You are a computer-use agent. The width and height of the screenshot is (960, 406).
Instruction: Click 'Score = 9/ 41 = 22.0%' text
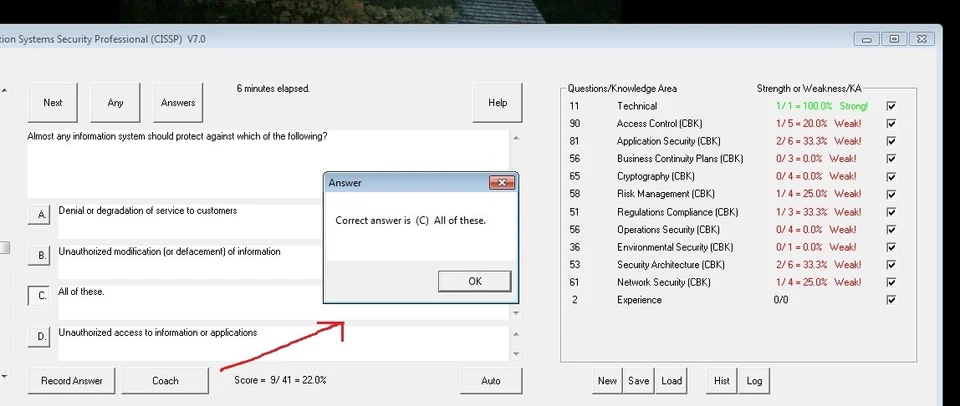click(x=280, y=380)
